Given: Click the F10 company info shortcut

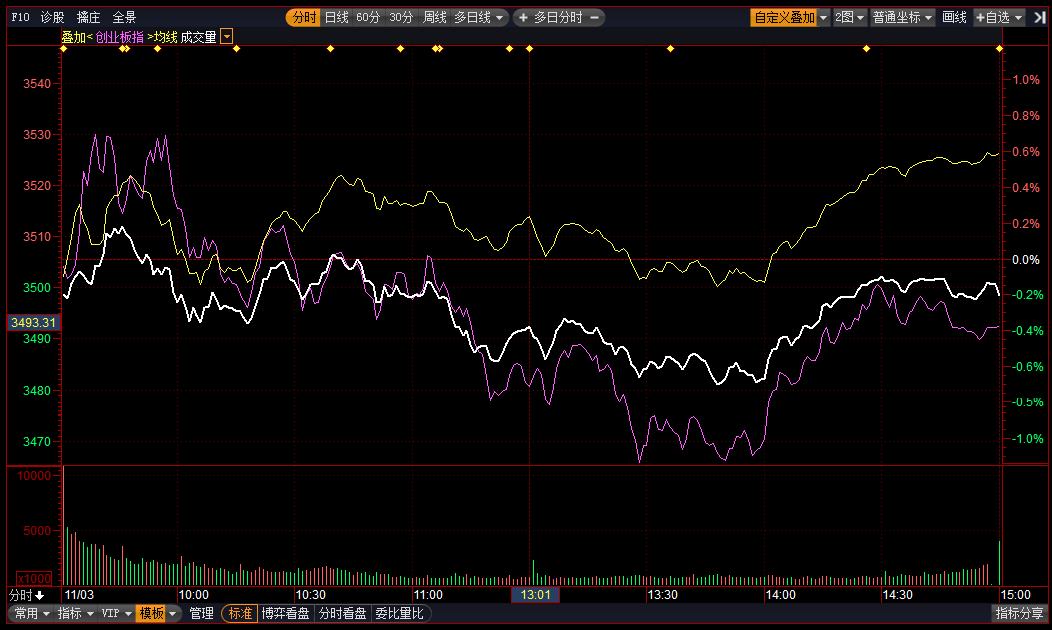Looking at the screenshot, I should [x=20, y=17].
